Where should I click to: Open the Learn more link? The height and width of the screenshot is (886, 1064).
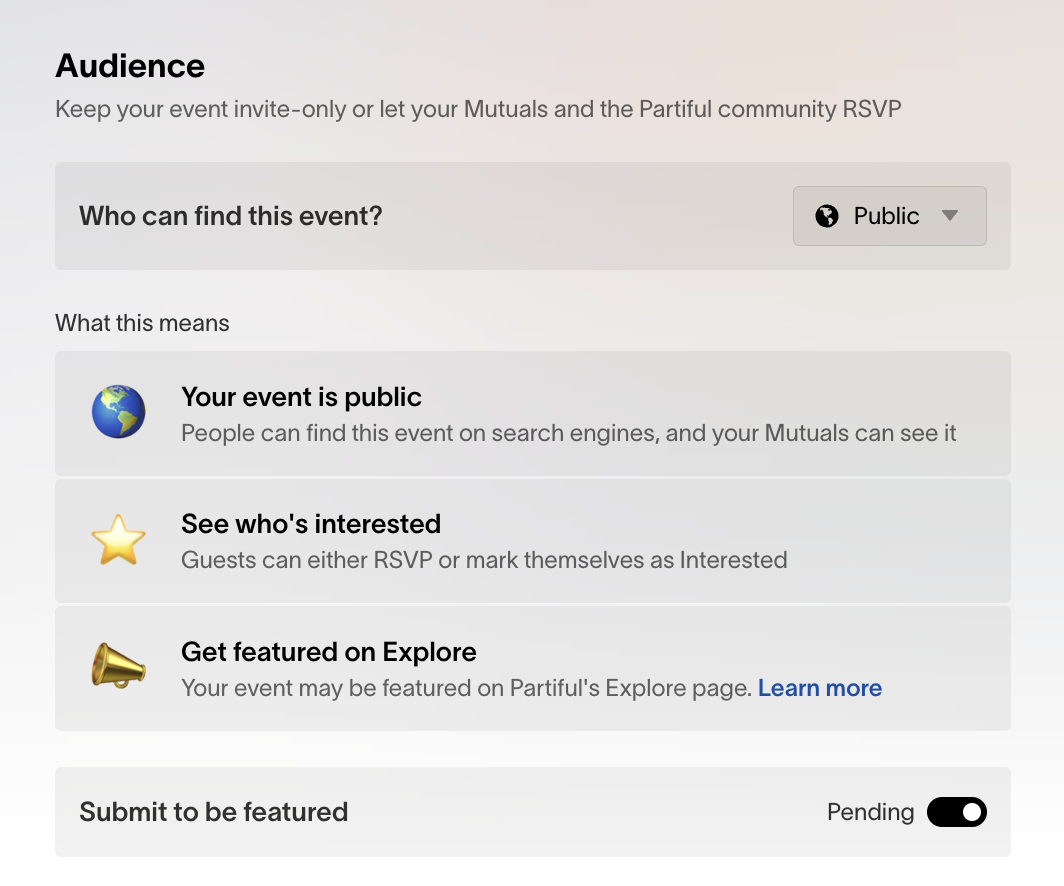(x=819, y=688)
